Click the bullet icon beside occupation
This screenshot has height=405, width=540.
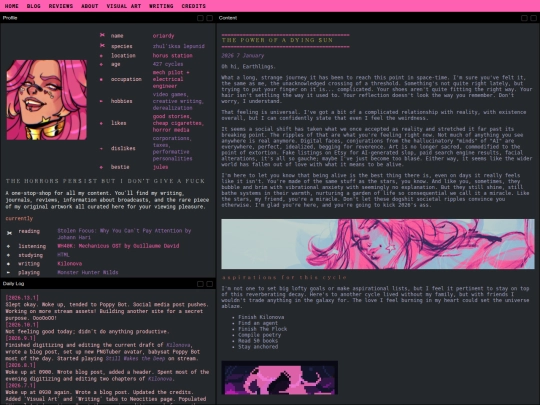[x=101, y=79]
